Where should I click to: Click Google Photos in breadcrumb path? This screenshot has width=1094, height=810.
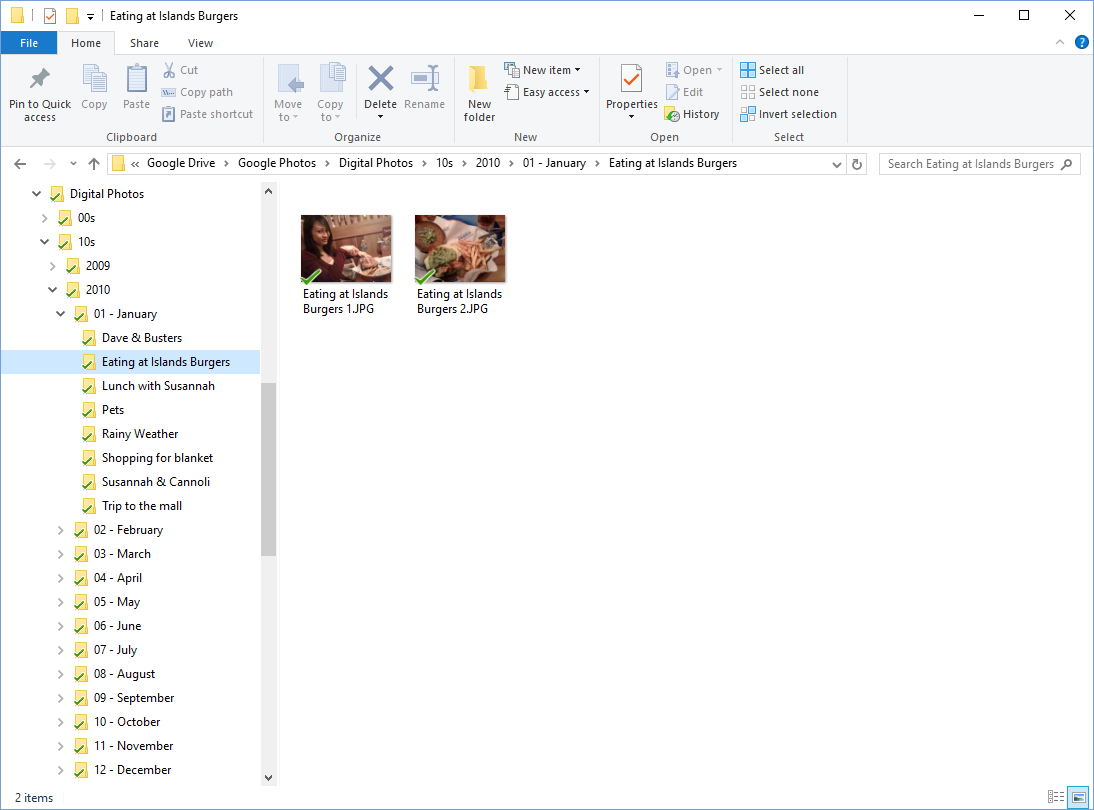point(277,163)
